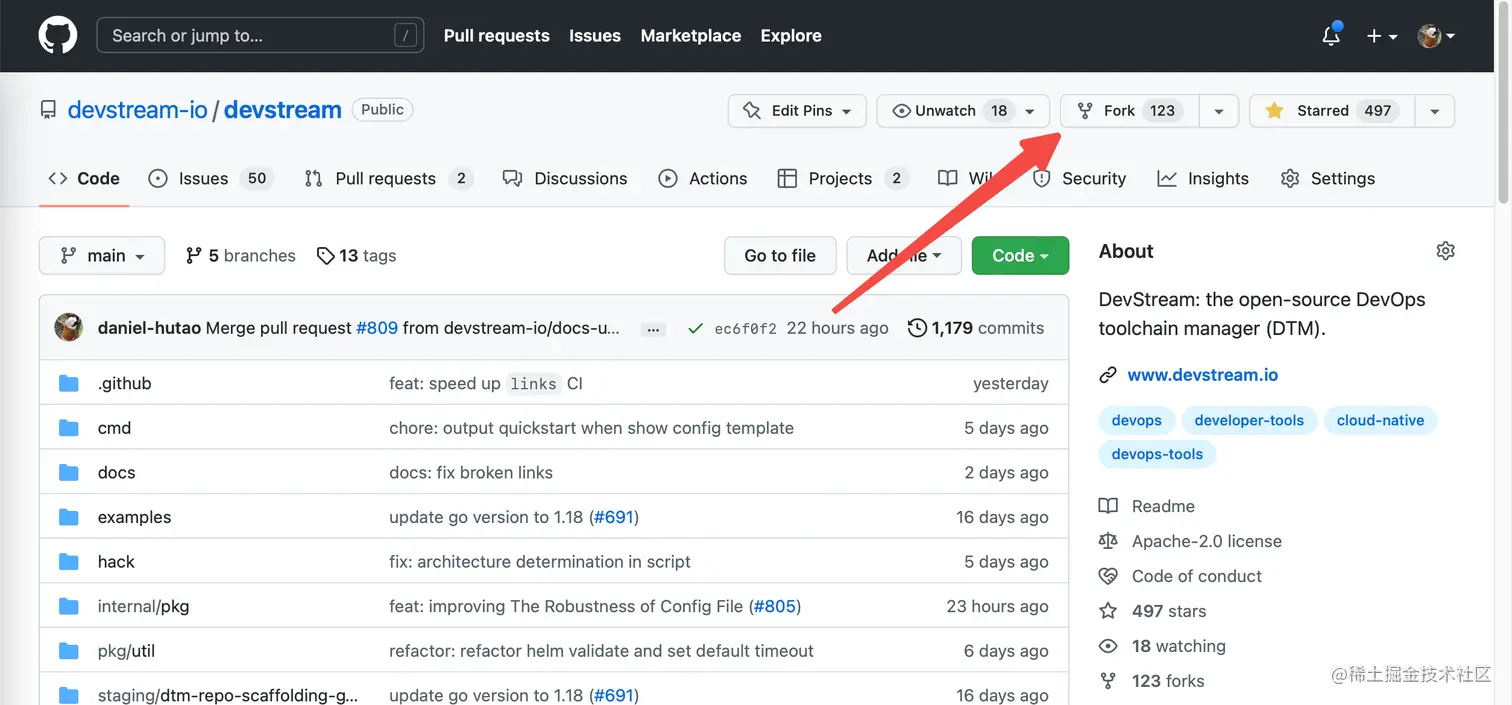The width and height of the screenshot is (1512, 705).
Task: Open the user avatar menu
Action: point(1436,35)
